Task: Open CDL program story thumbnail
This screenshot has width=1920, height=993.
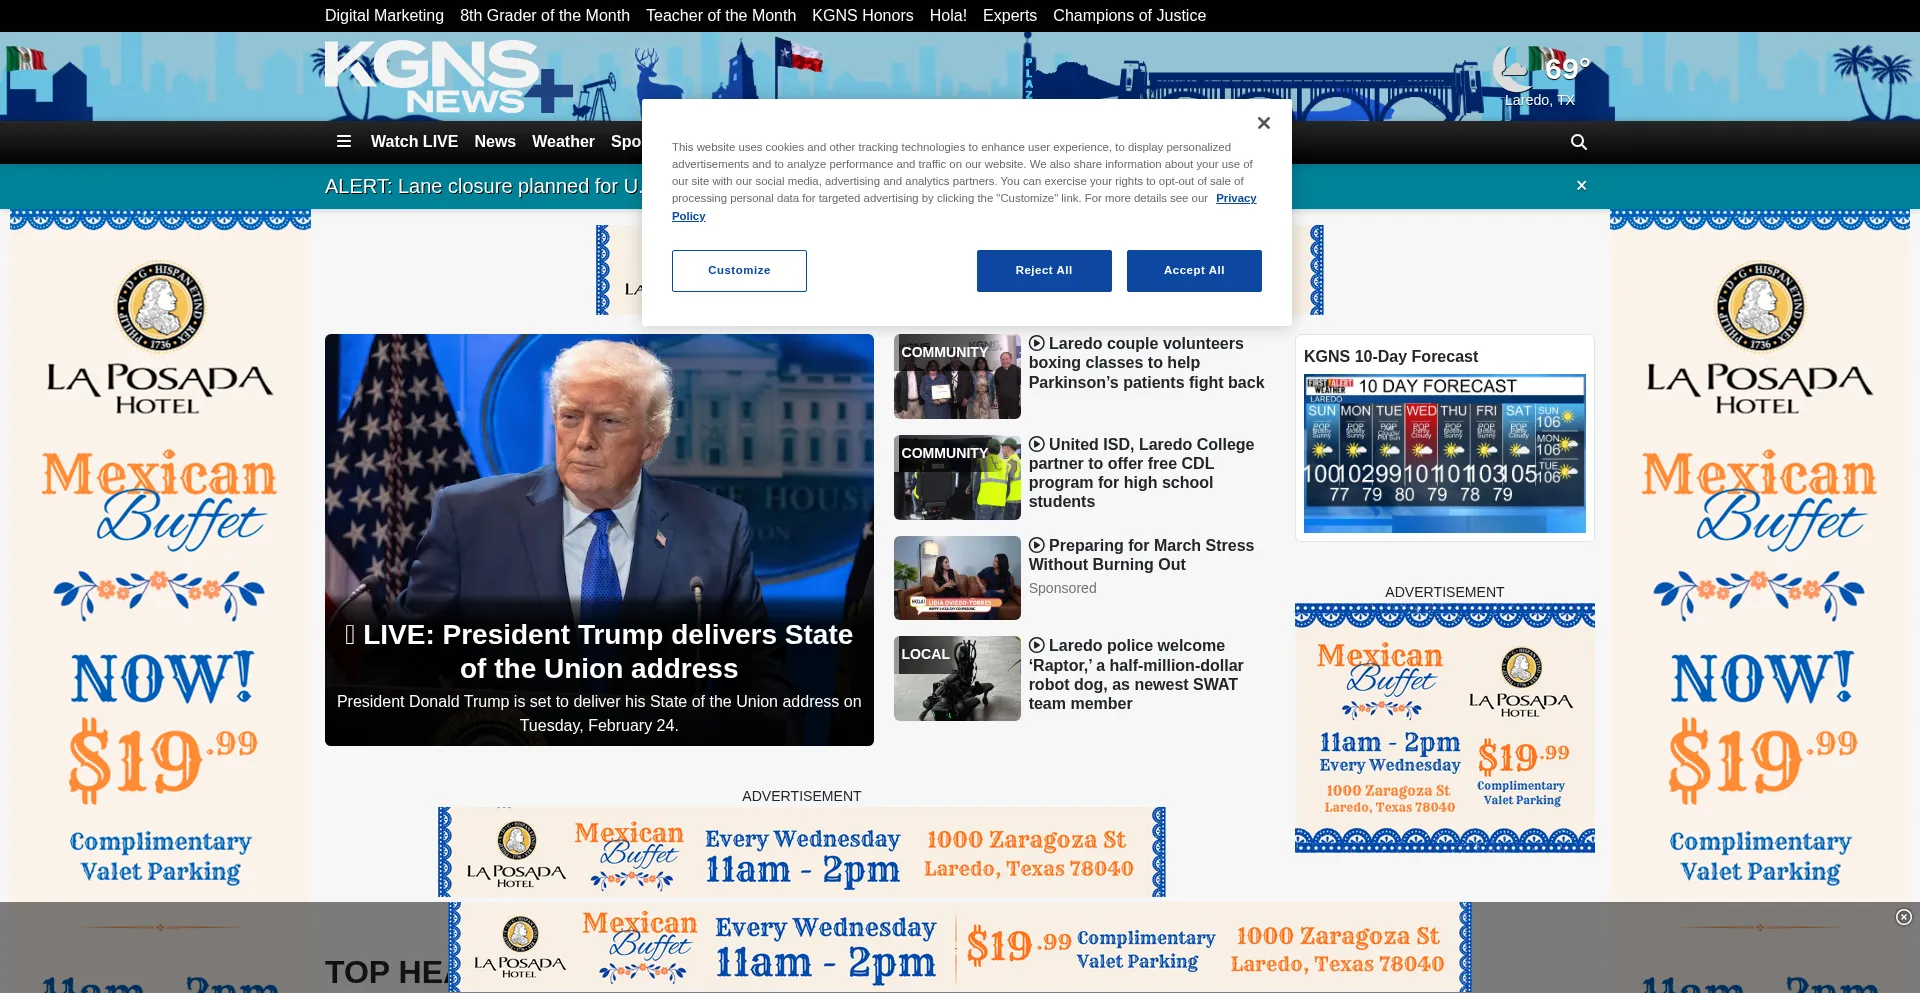Action: pos(957,478)
